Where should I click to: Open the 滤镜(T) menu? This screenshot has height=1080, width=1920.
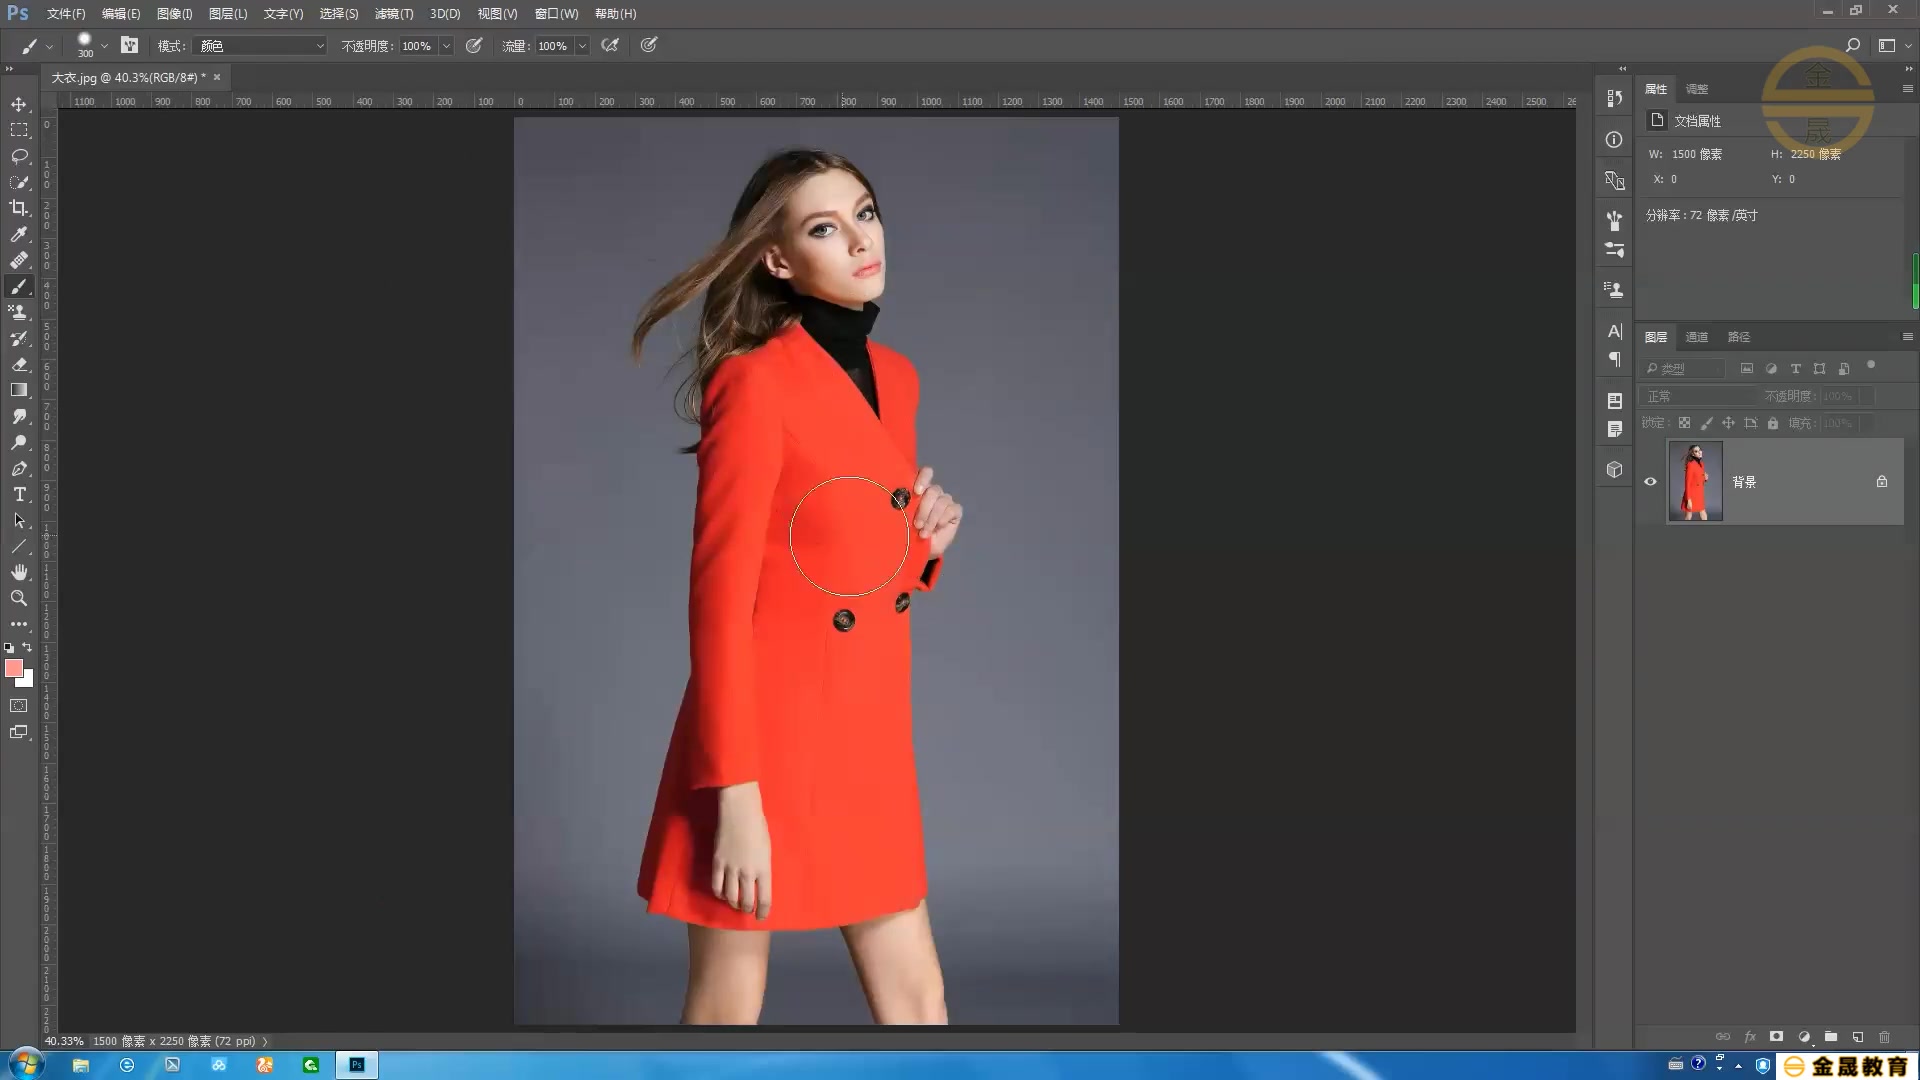[394, 14]
